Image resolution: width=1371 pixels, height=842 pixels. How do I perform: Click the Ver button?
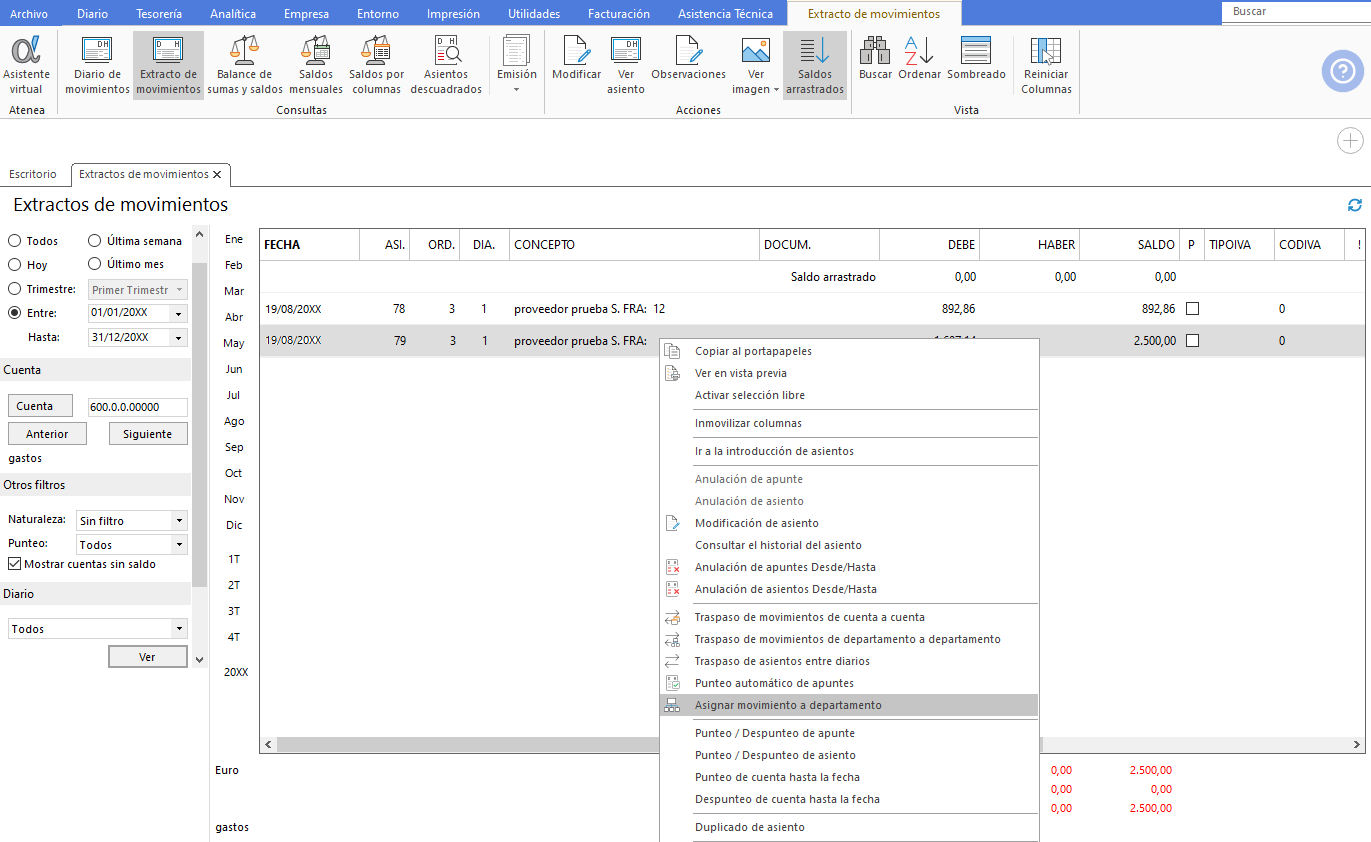point(147,657)
